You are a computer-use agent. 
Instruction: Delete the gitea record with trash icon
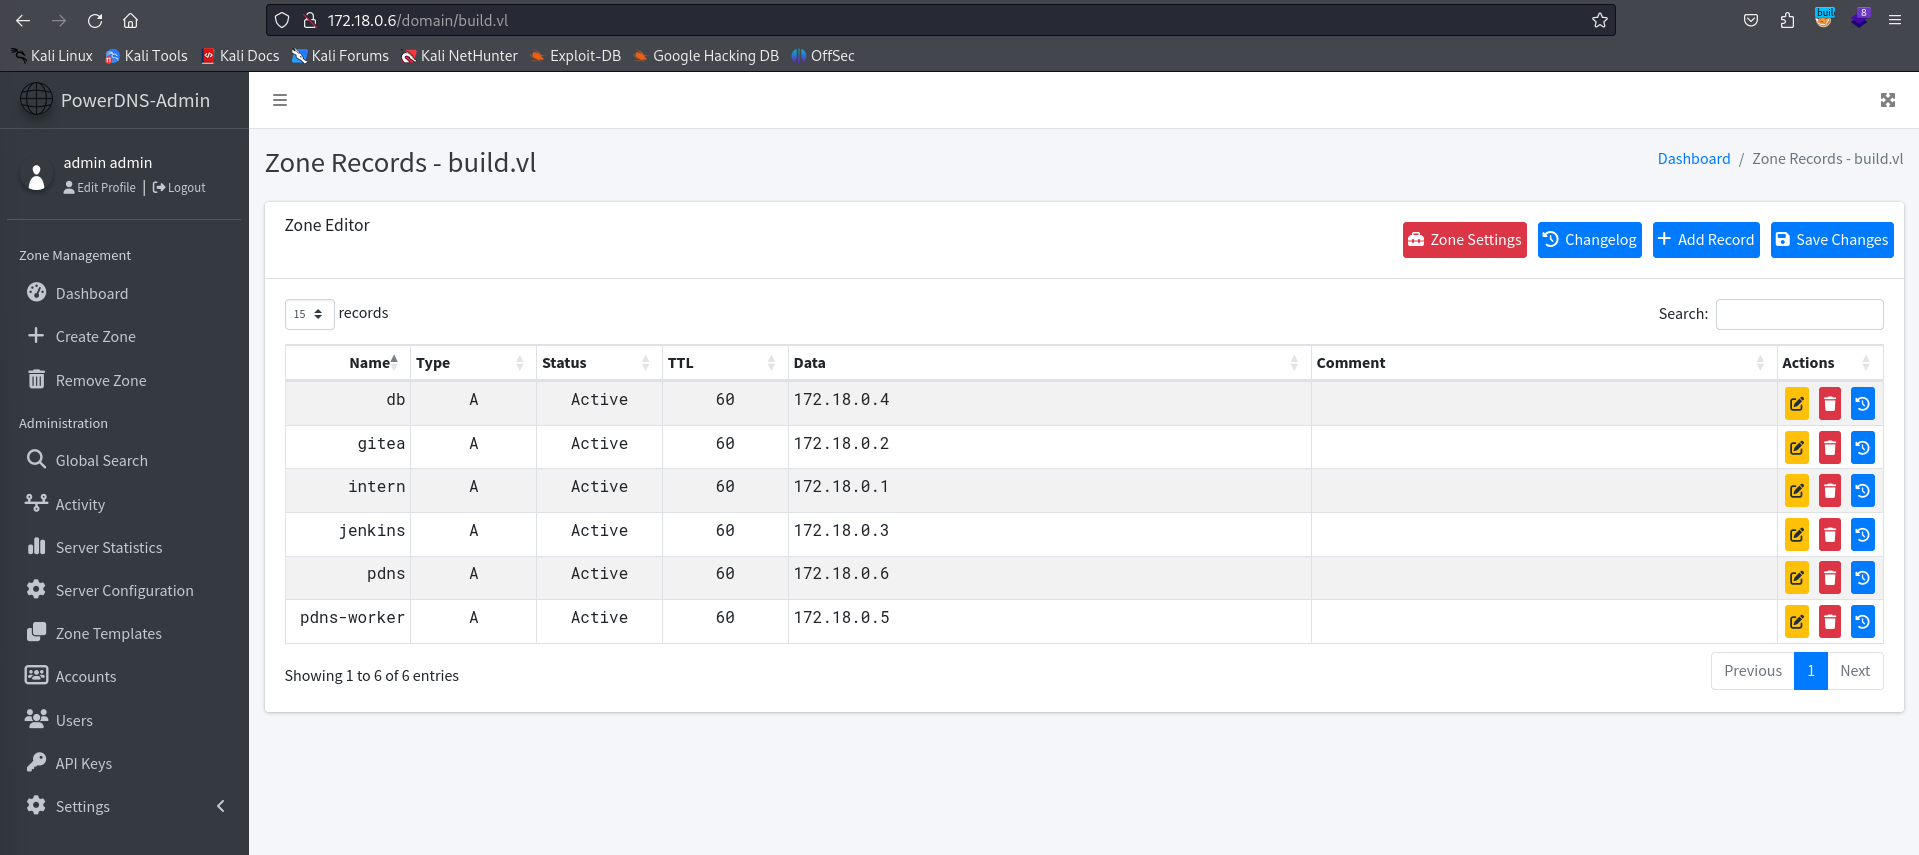(1829, 448)
